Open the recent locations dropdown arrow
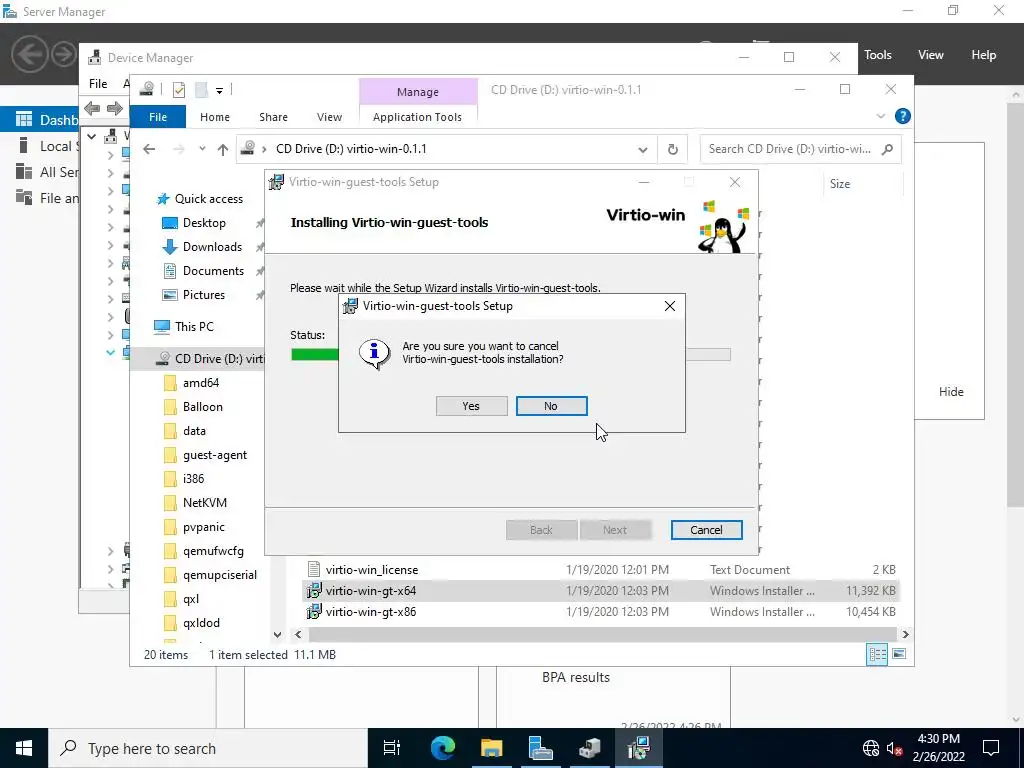1024x768 pixels. pos(202,149)
